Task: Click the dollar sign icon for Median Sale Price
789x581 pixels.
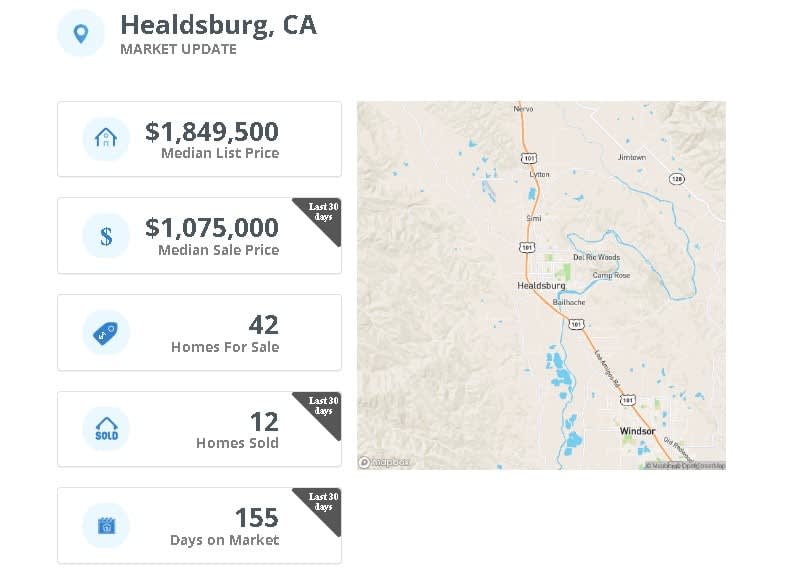Action: point(106,235)
